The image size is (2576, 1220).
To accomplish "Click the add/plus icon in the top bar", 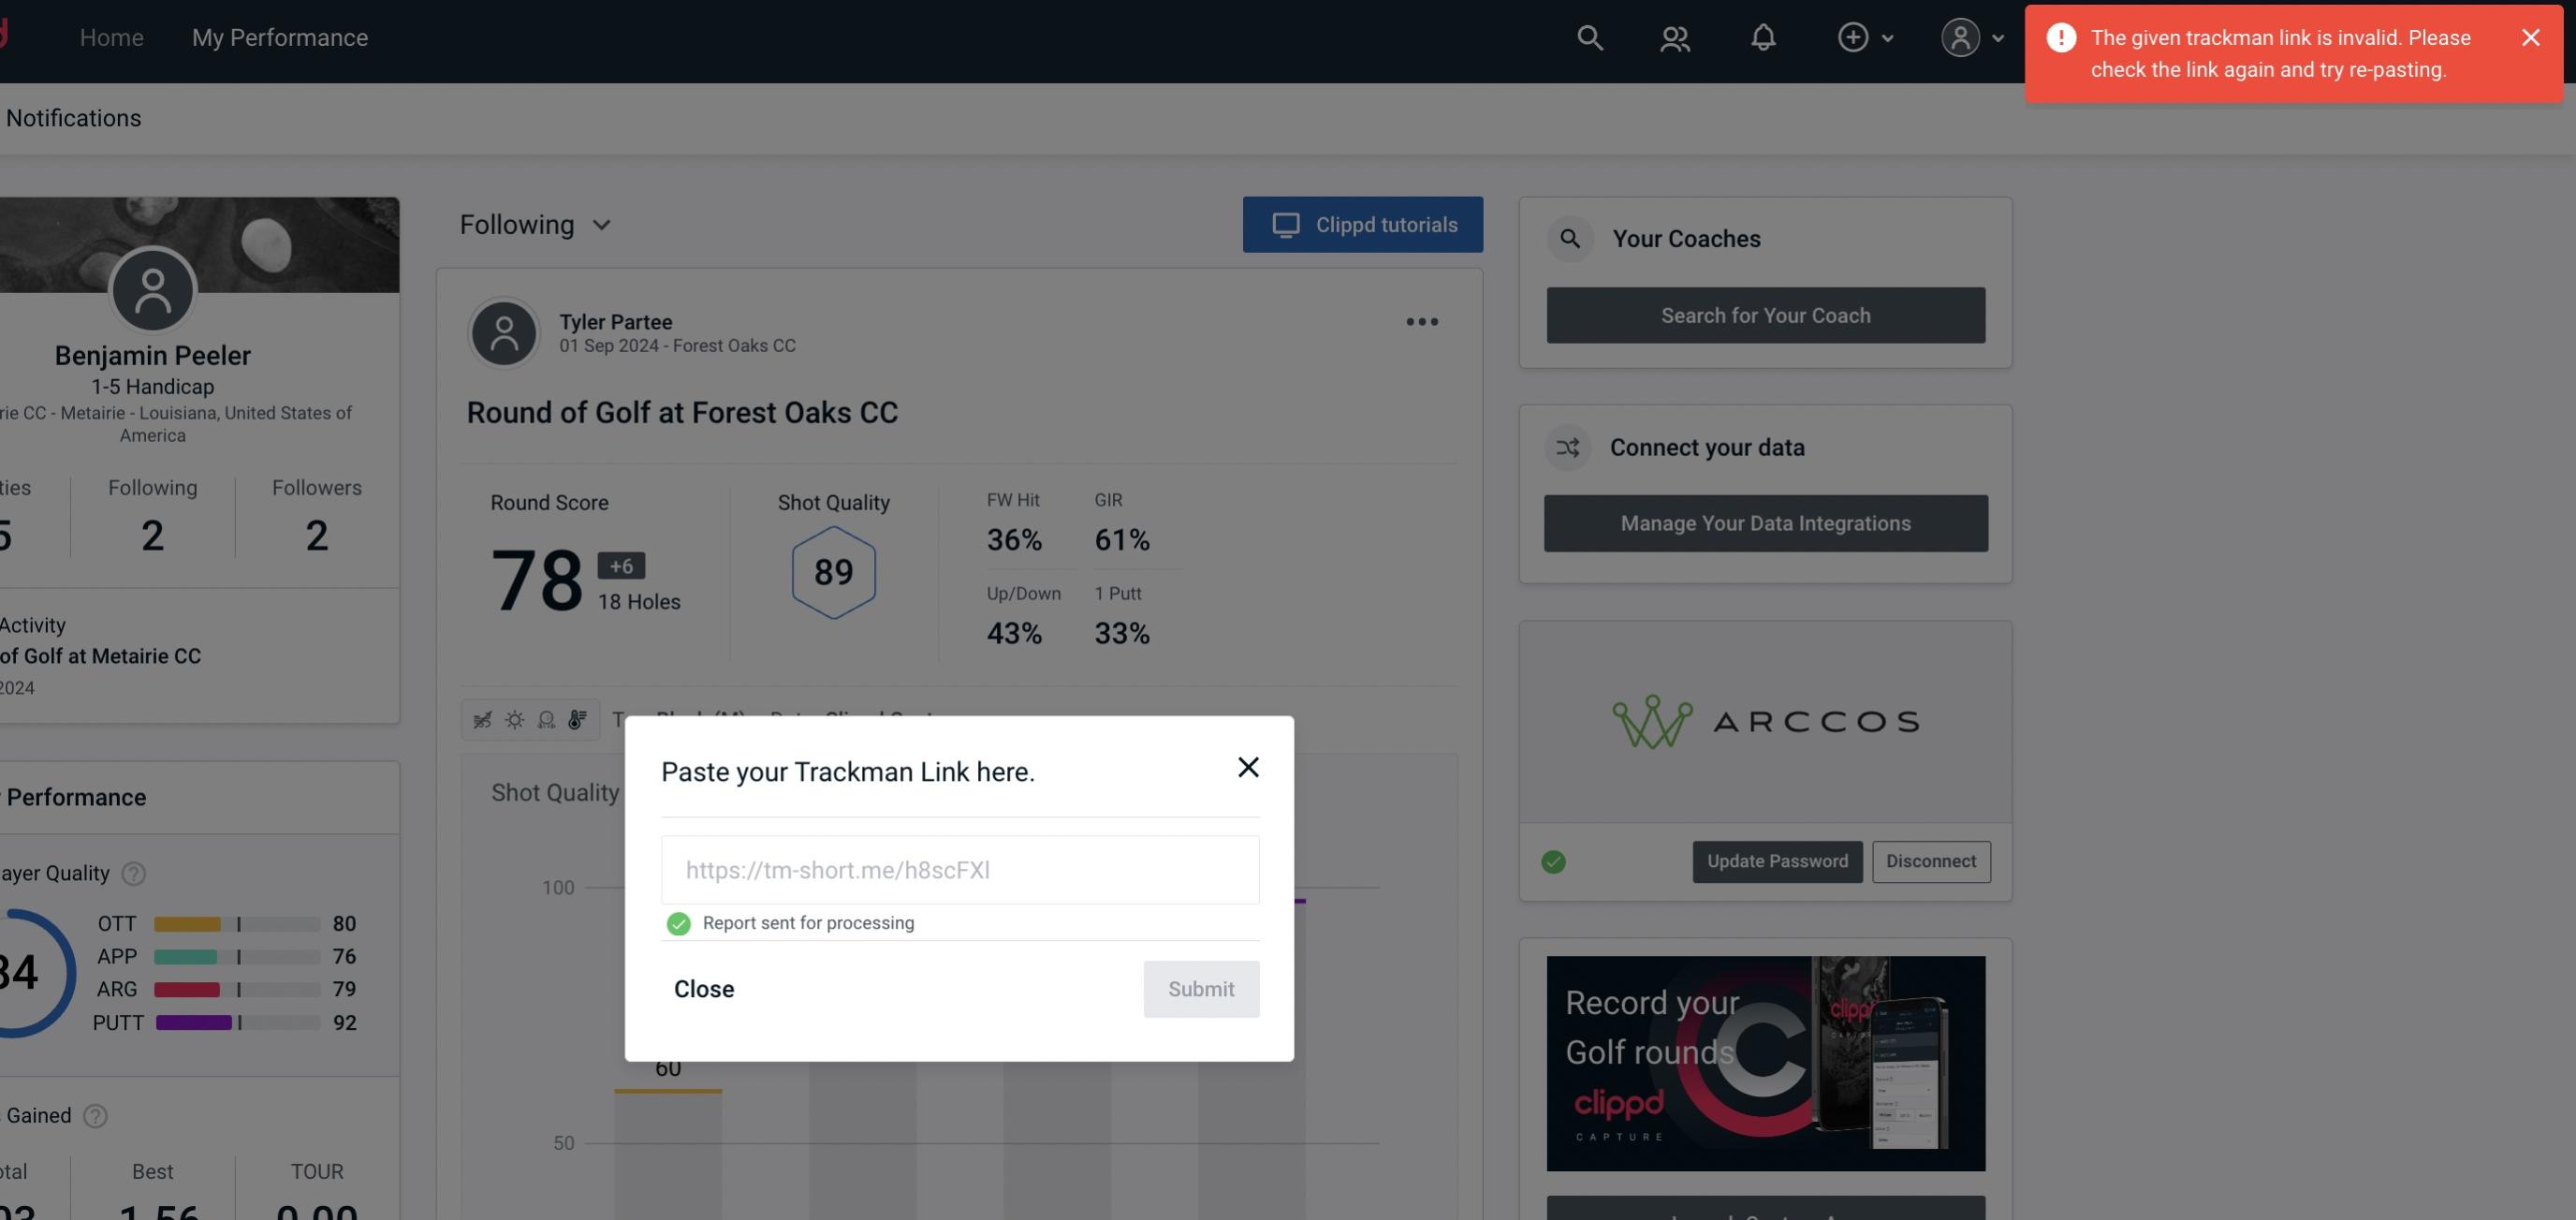I will click(x=1853, y=35).
